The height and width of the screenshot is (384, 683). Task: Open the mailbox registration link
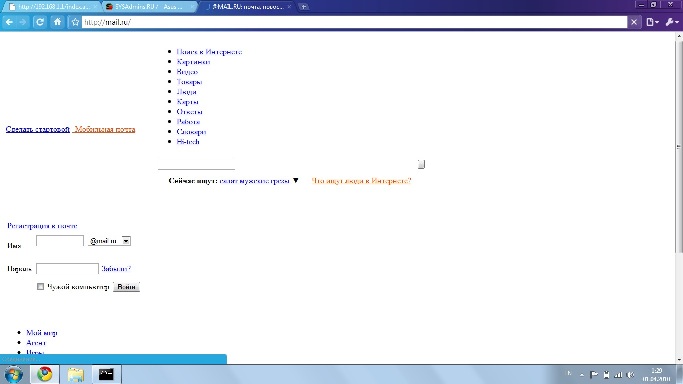(x=42, y=226)
